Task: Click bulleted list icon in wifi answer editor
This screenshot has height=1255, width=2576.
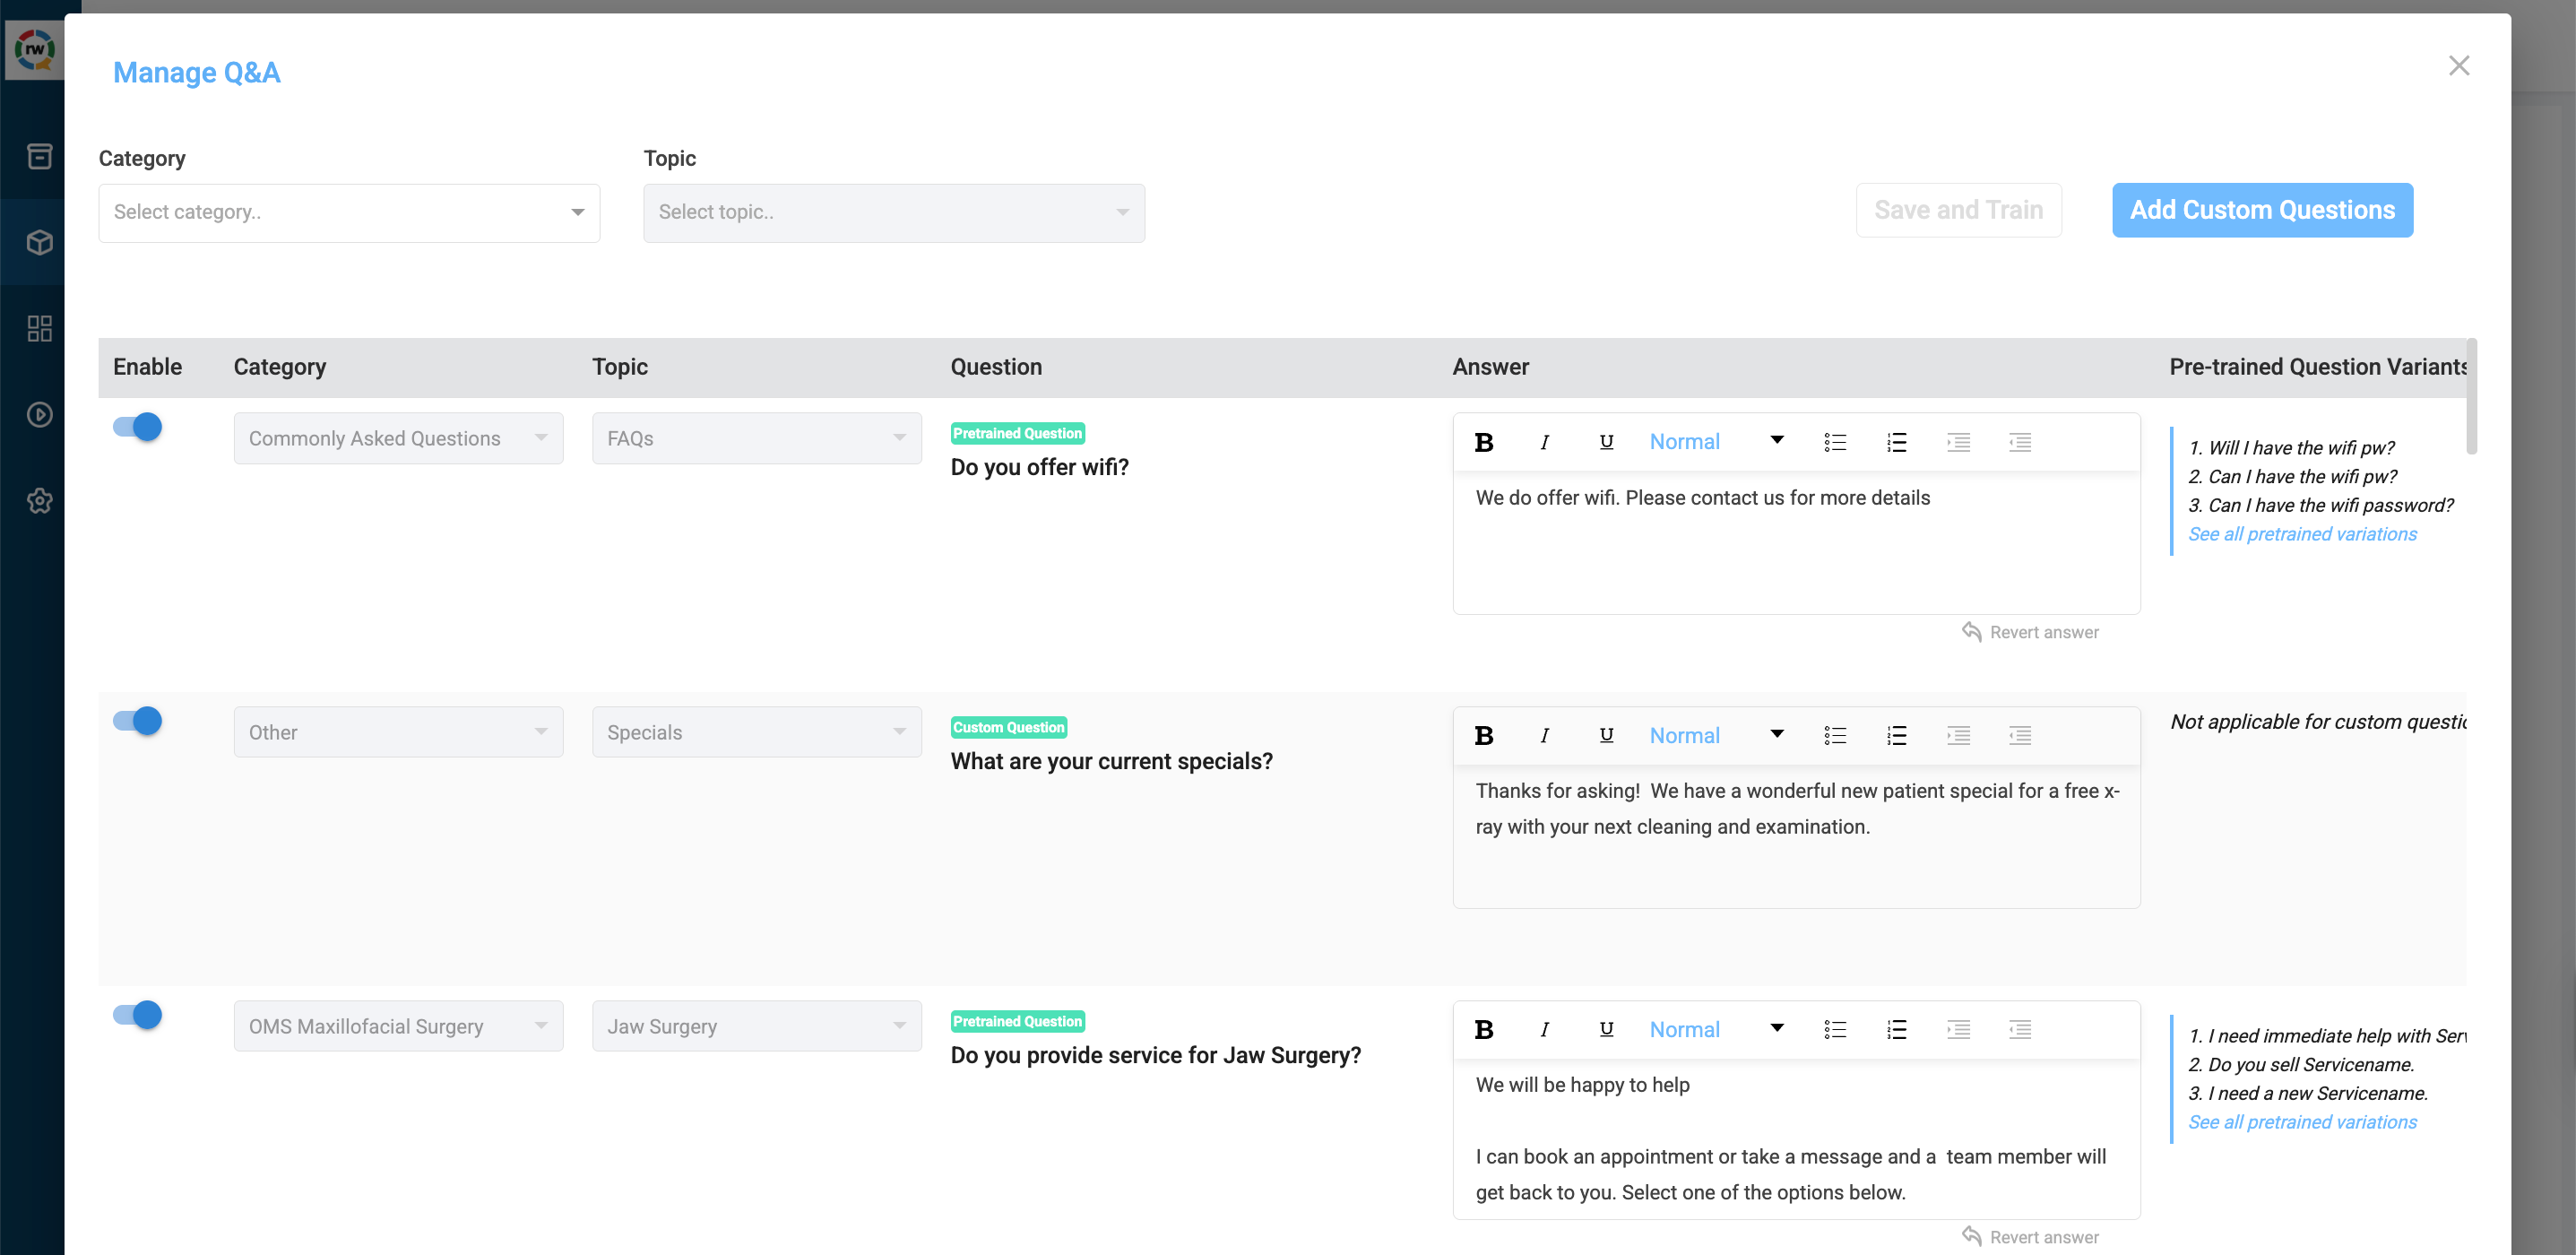Action: coord(1834,442)
